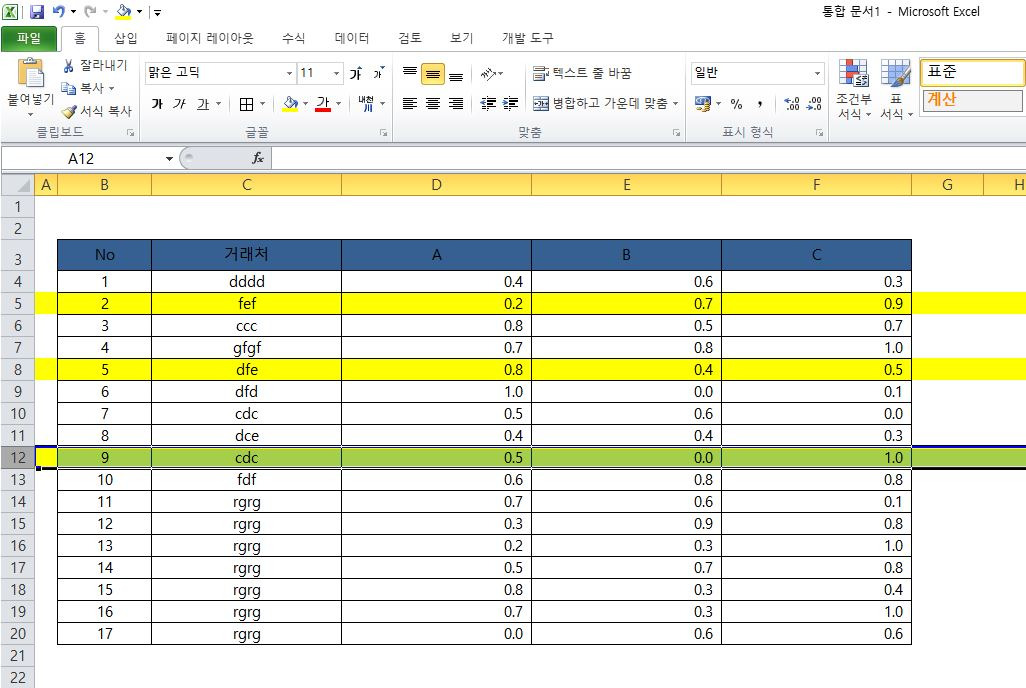Align text to bottom of cell
The width and height of the screenshot is (1026, 688).
pos(456,74)
